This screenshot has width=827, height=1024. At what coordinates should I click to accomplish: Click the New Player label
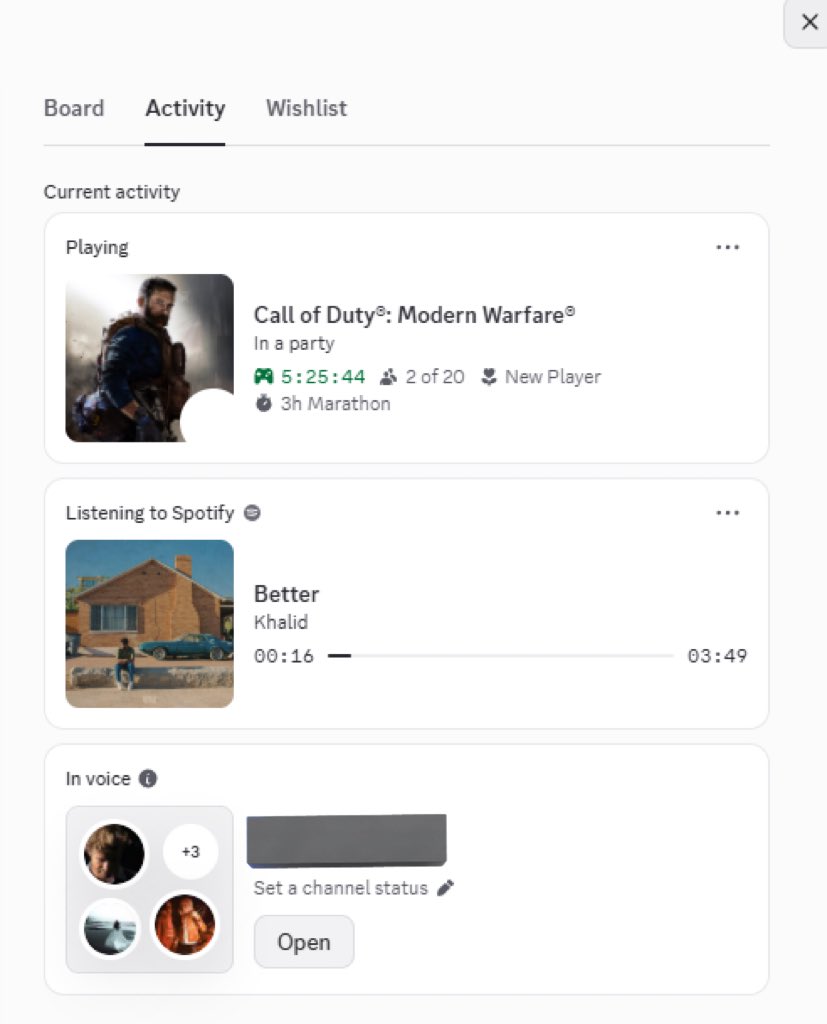click(x=553, y=377)
